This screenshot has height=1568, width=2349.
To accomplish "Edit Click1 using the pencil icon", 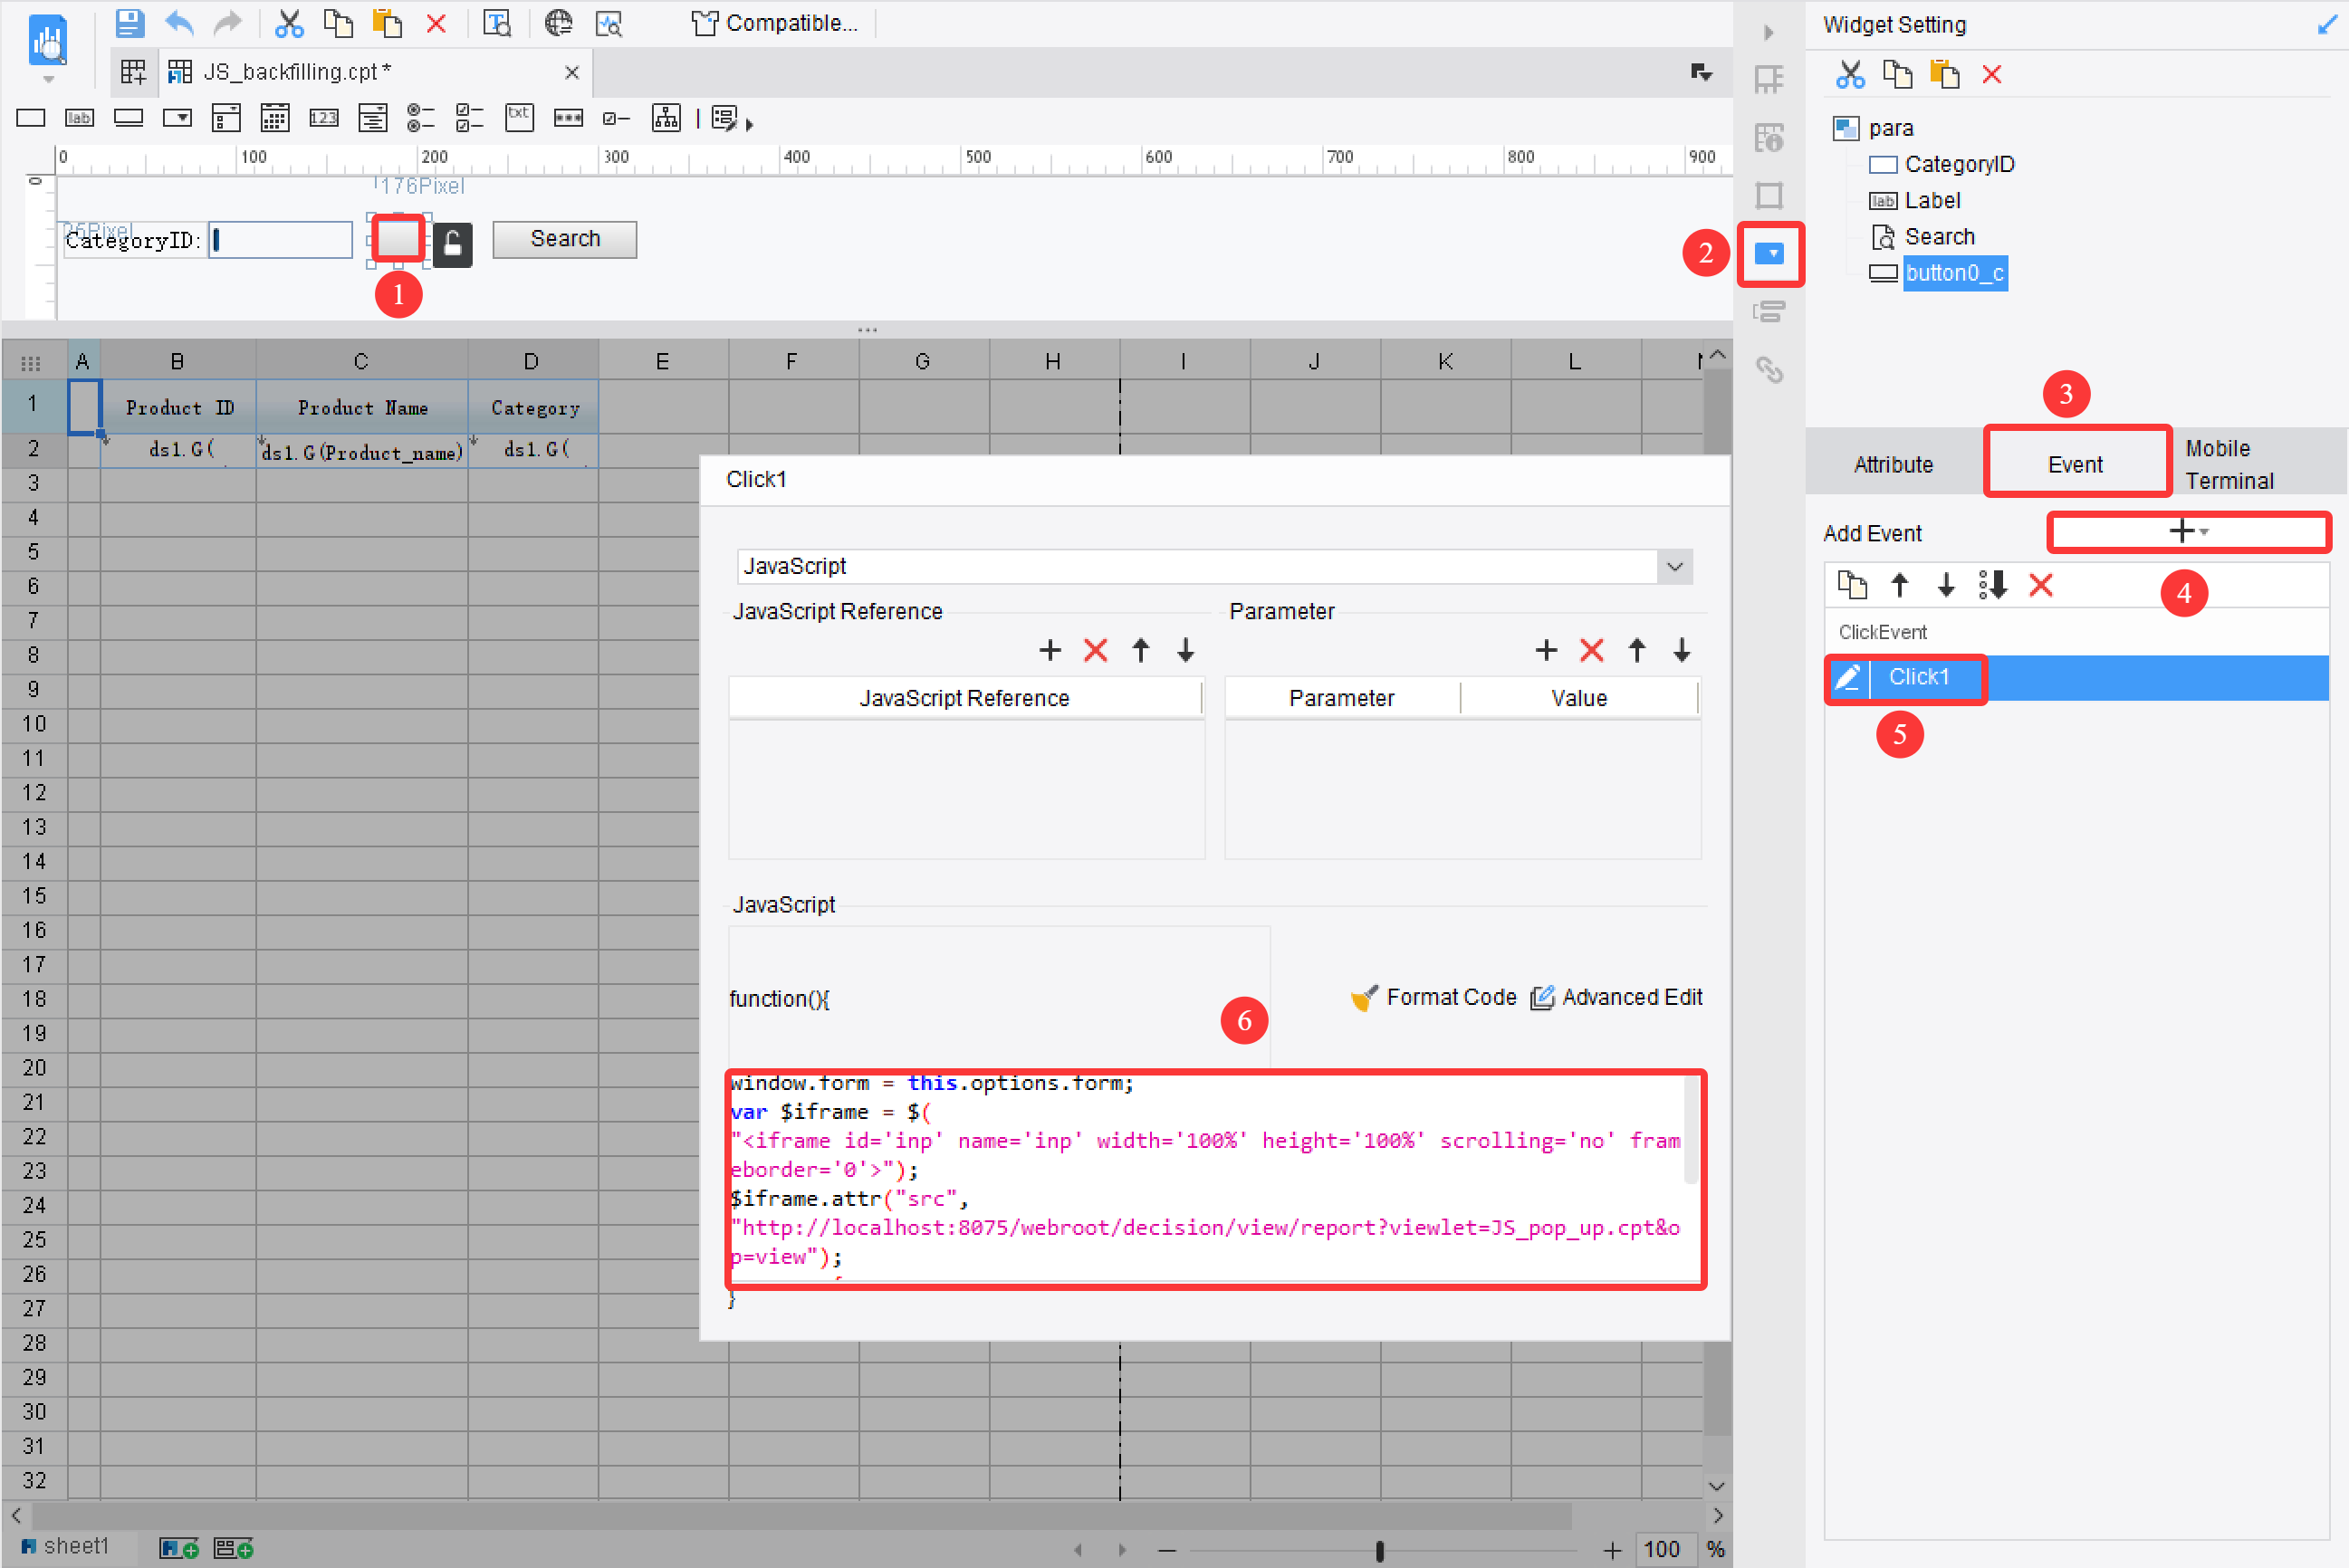I will [1849, 678].
